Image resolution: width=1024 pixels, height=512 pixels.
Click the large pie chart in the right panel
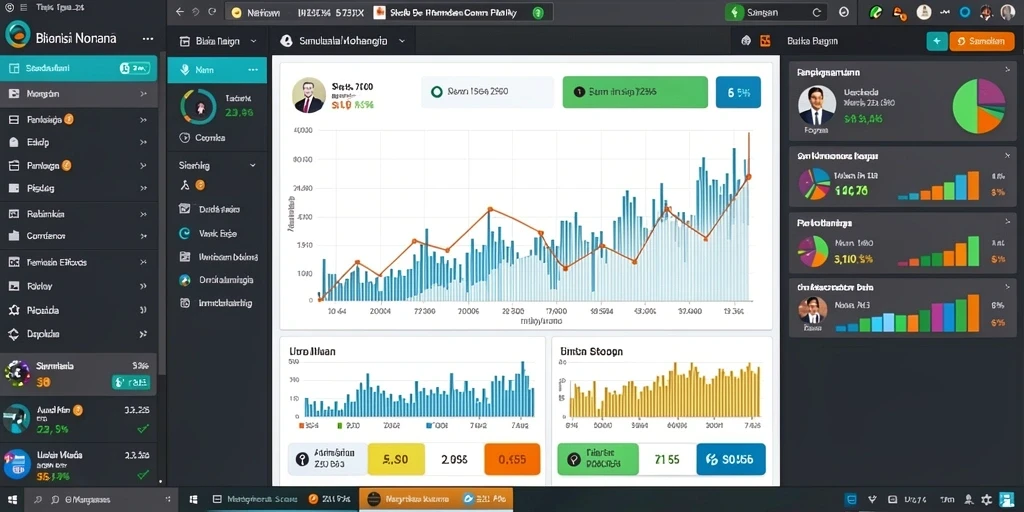[x=979, y=106]
